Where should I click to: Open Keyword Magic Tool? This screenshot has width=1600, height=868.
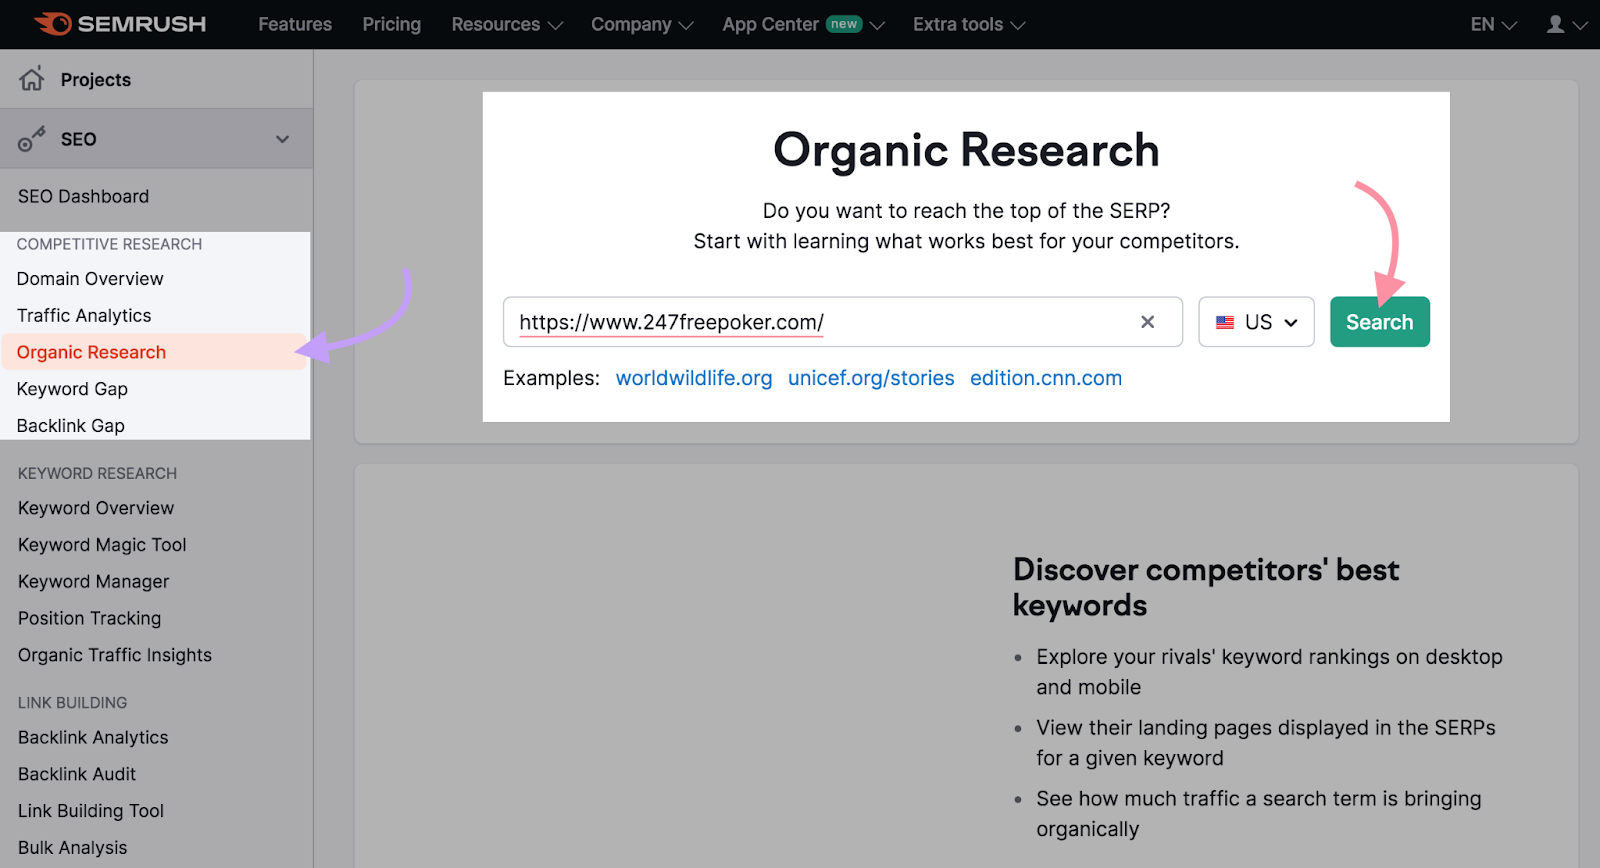102,545
